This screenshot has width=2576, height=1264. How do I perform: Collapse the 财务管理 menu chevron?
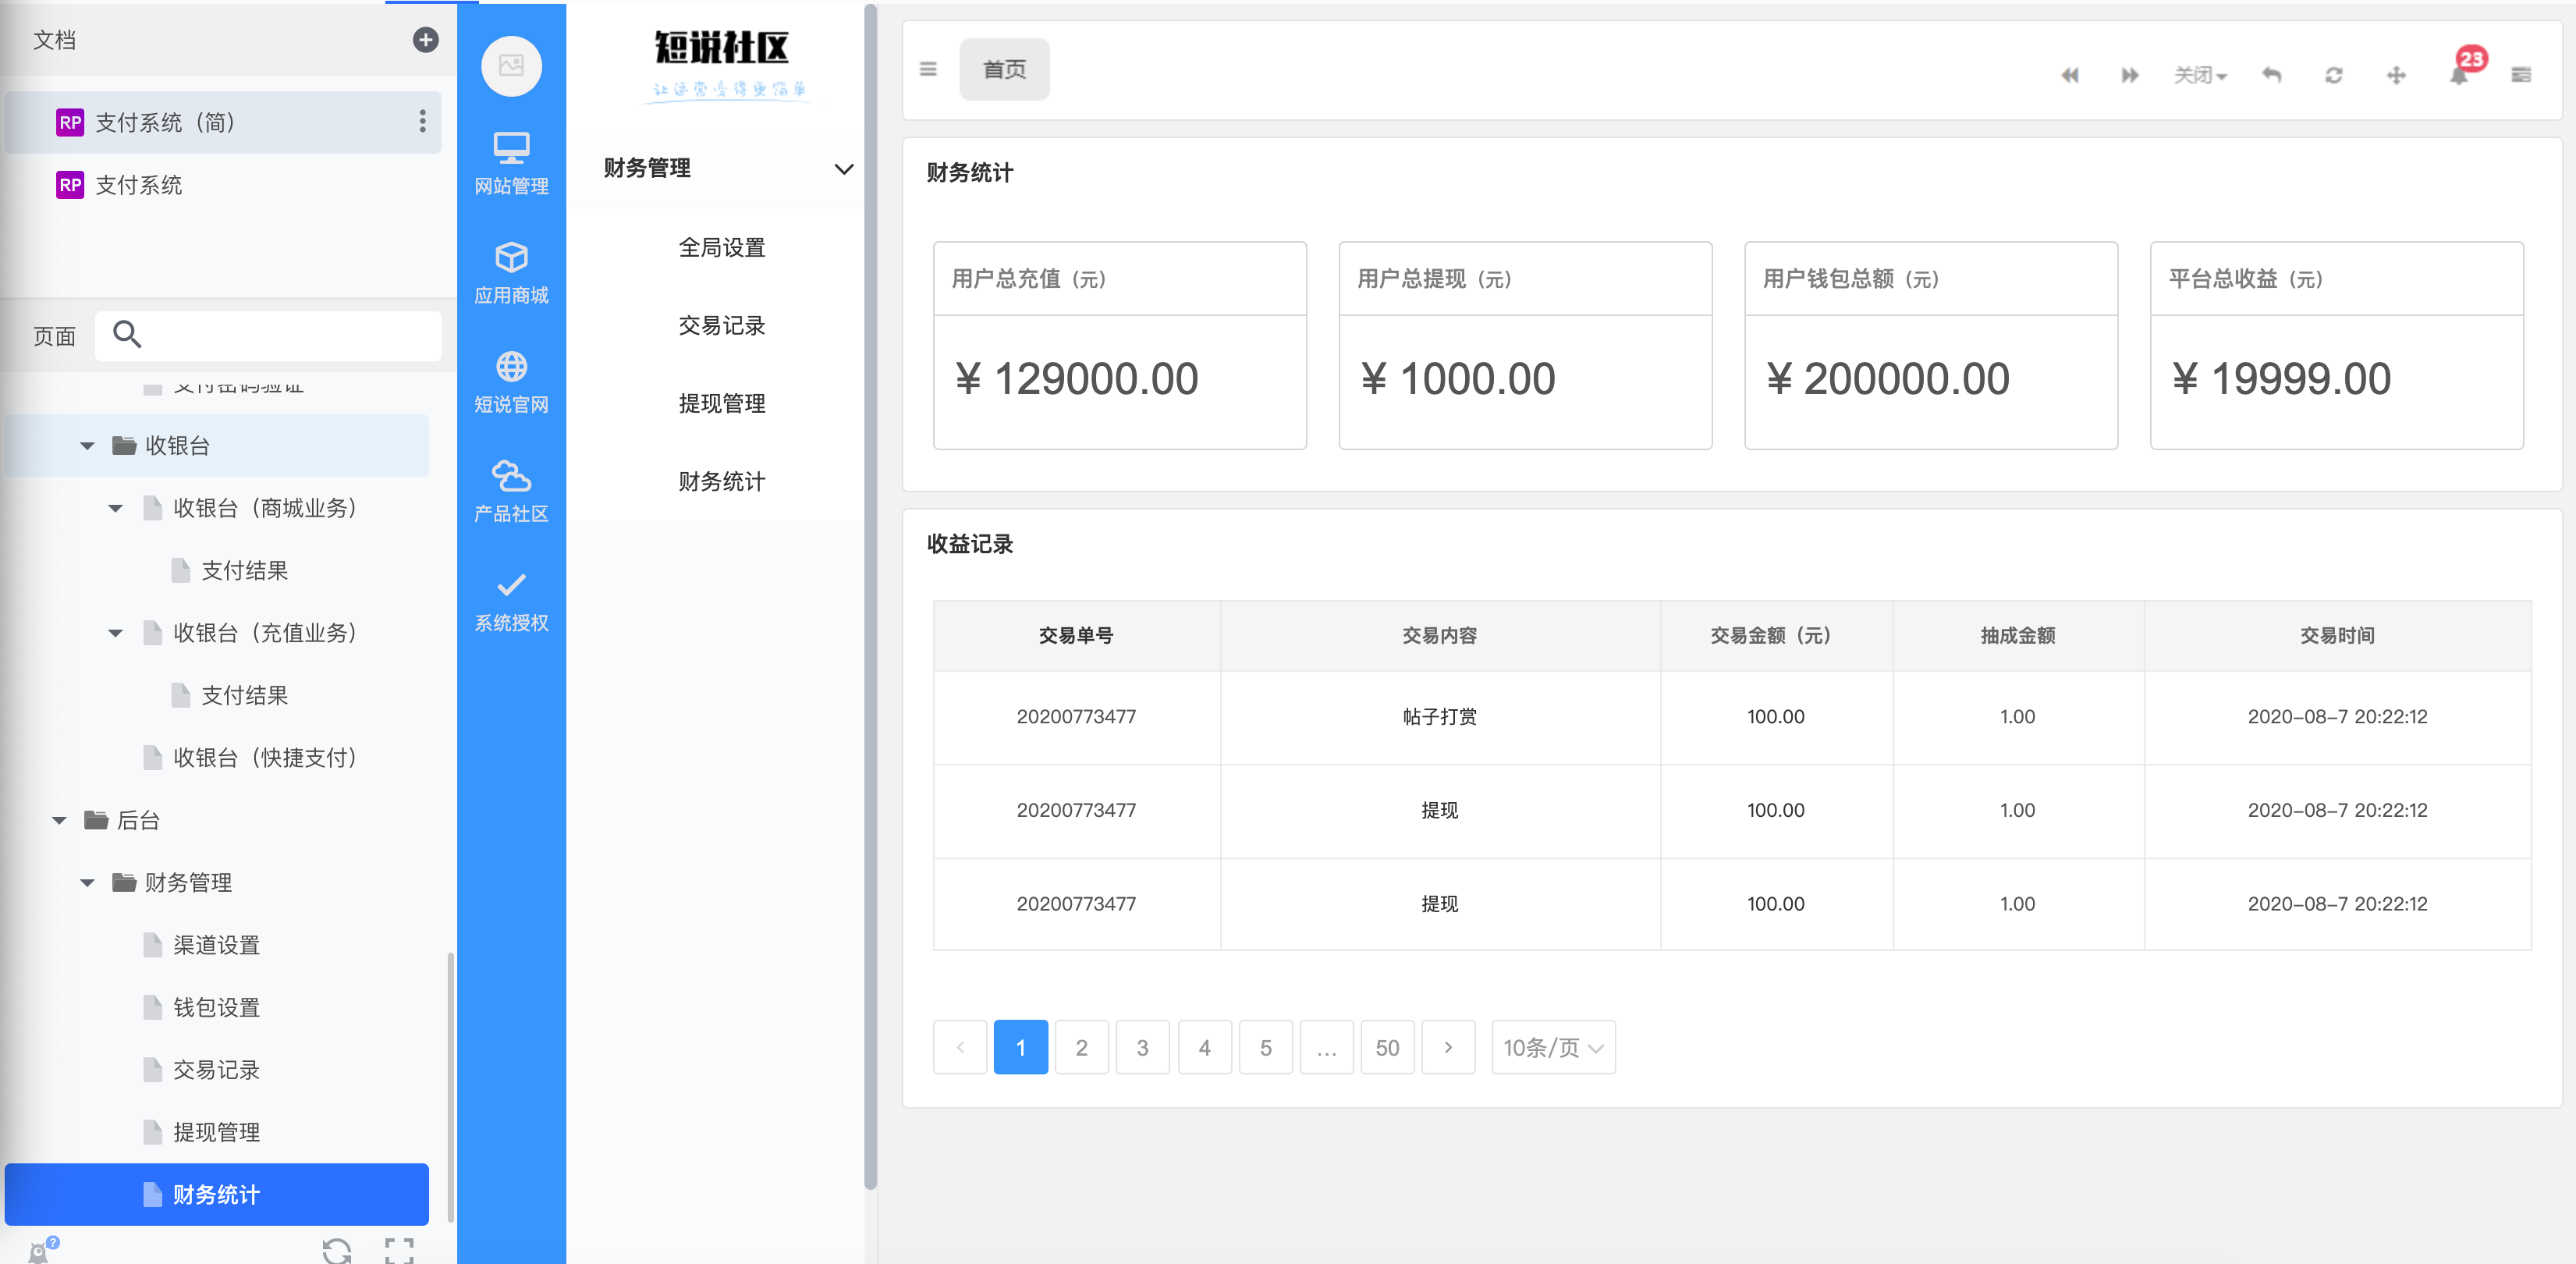(843, 168)
